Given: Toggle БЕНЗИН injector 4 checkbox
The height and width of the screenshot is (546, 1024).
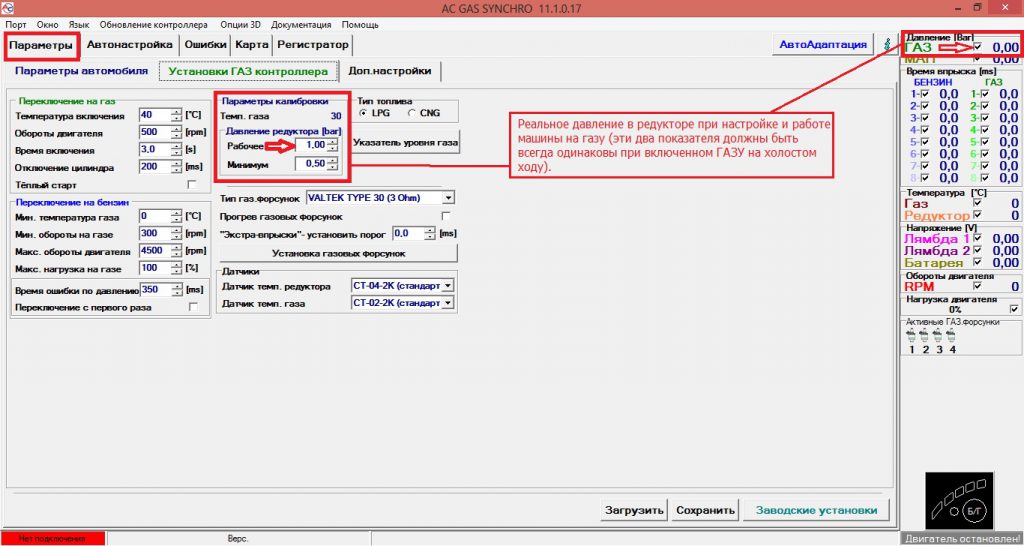Looking at the screenshot, I should 925,130.
